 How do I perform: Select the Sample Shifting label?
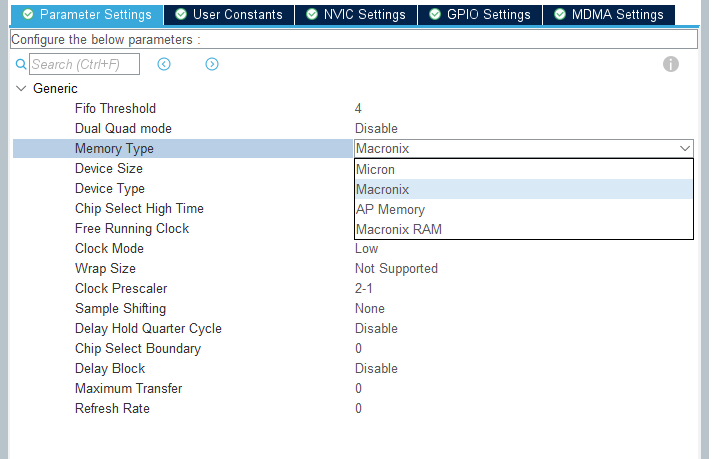click(120, 308)
